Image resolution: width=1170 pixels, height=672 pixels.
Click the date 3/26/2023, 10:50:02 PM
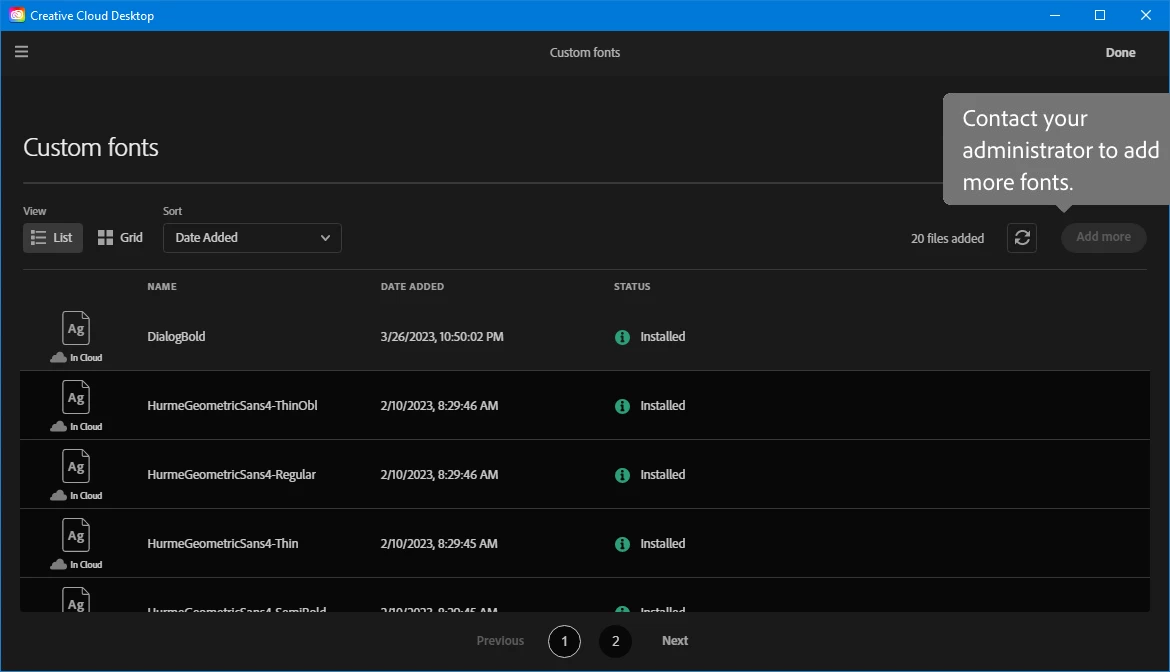[442, 336]
